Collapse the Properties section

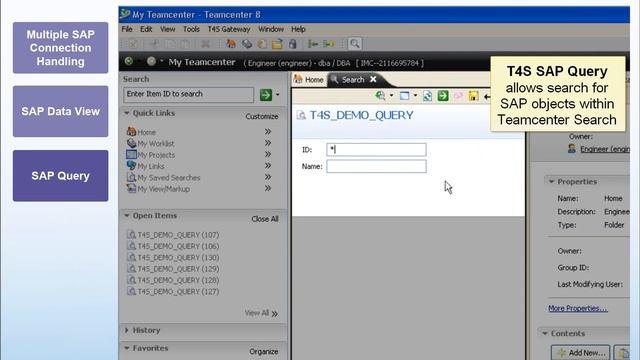[x=551, y=182]
